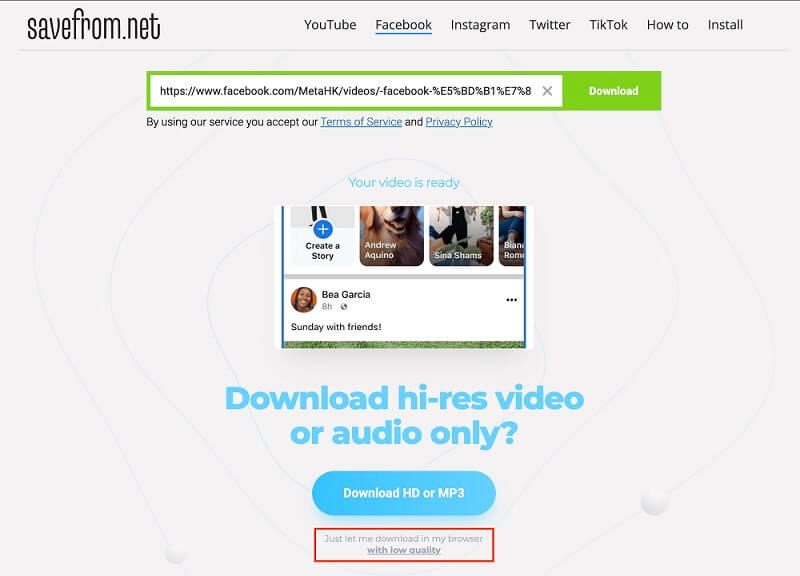Image resolution: width=800 pixels, height=576 pixels.
Task: Click the video preview thumbnail
Action: click(x=404, y=277)
